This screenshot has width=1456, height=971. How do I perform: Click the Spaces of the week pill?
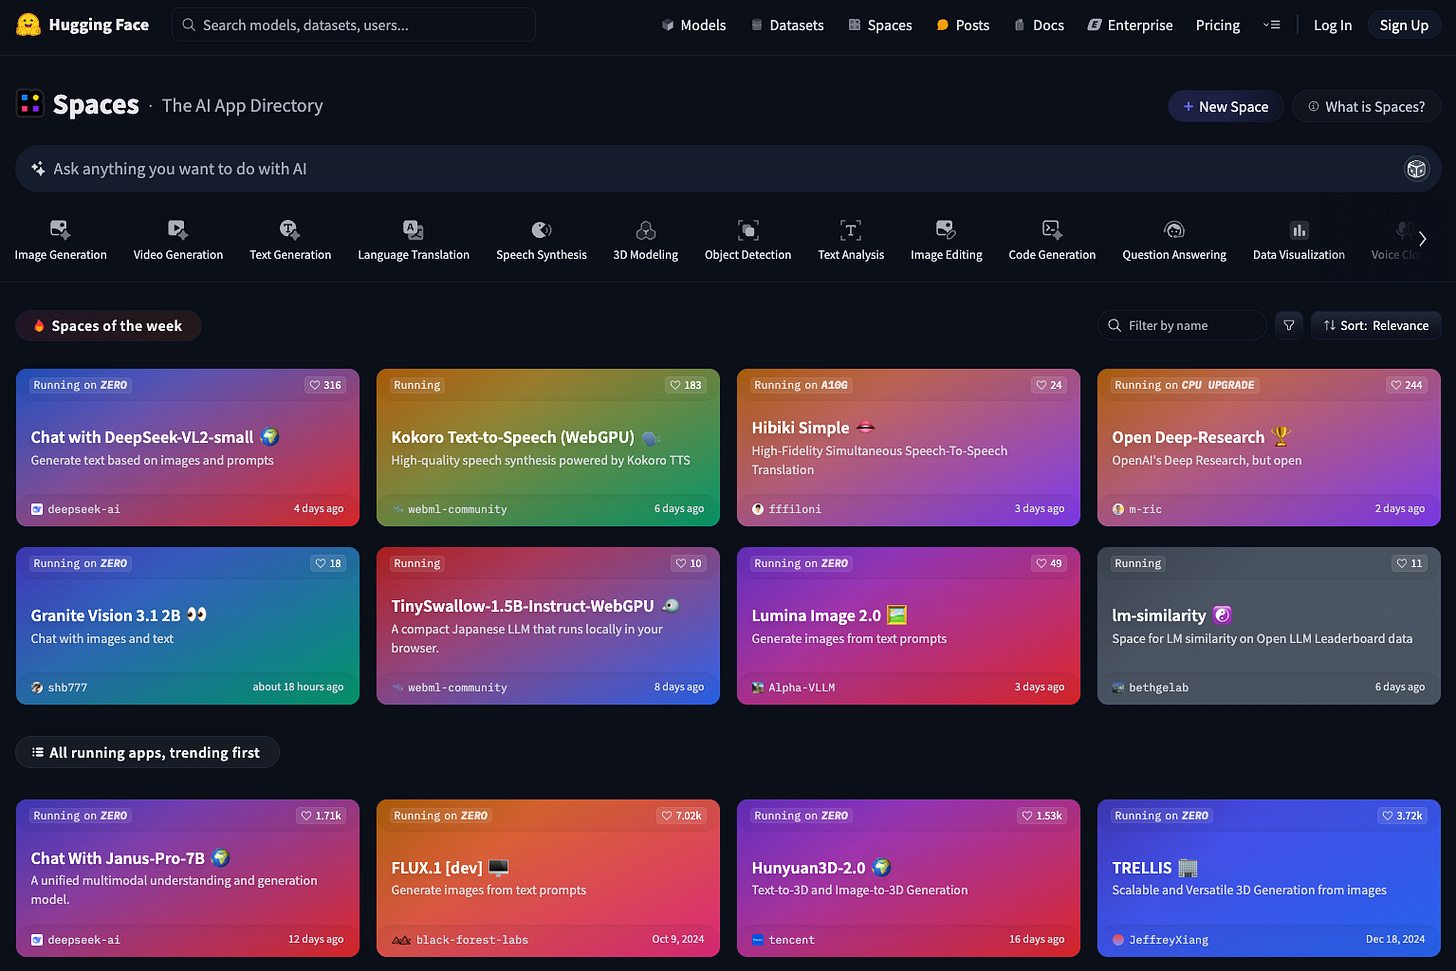tap(108, 326)
